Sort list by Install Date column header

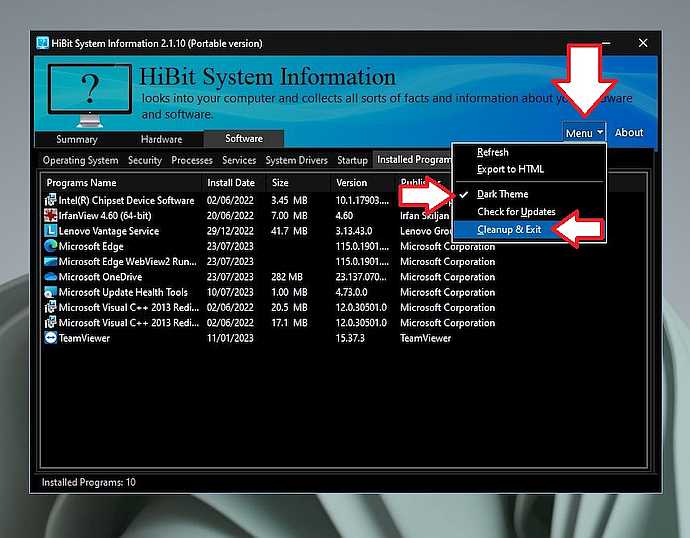click(x=230, y=183)
